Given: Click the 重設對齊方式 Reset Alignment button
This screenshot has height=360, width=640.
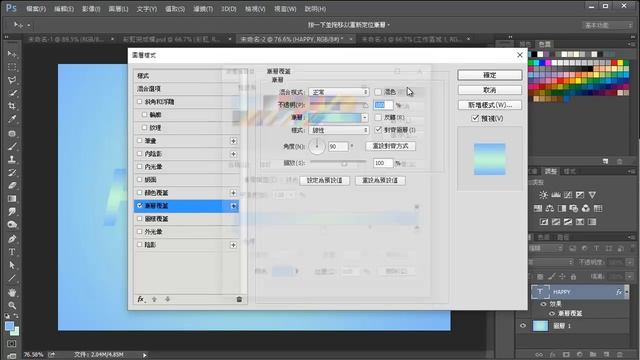Looking at the screenshot, I should click(x=391, y=146).
